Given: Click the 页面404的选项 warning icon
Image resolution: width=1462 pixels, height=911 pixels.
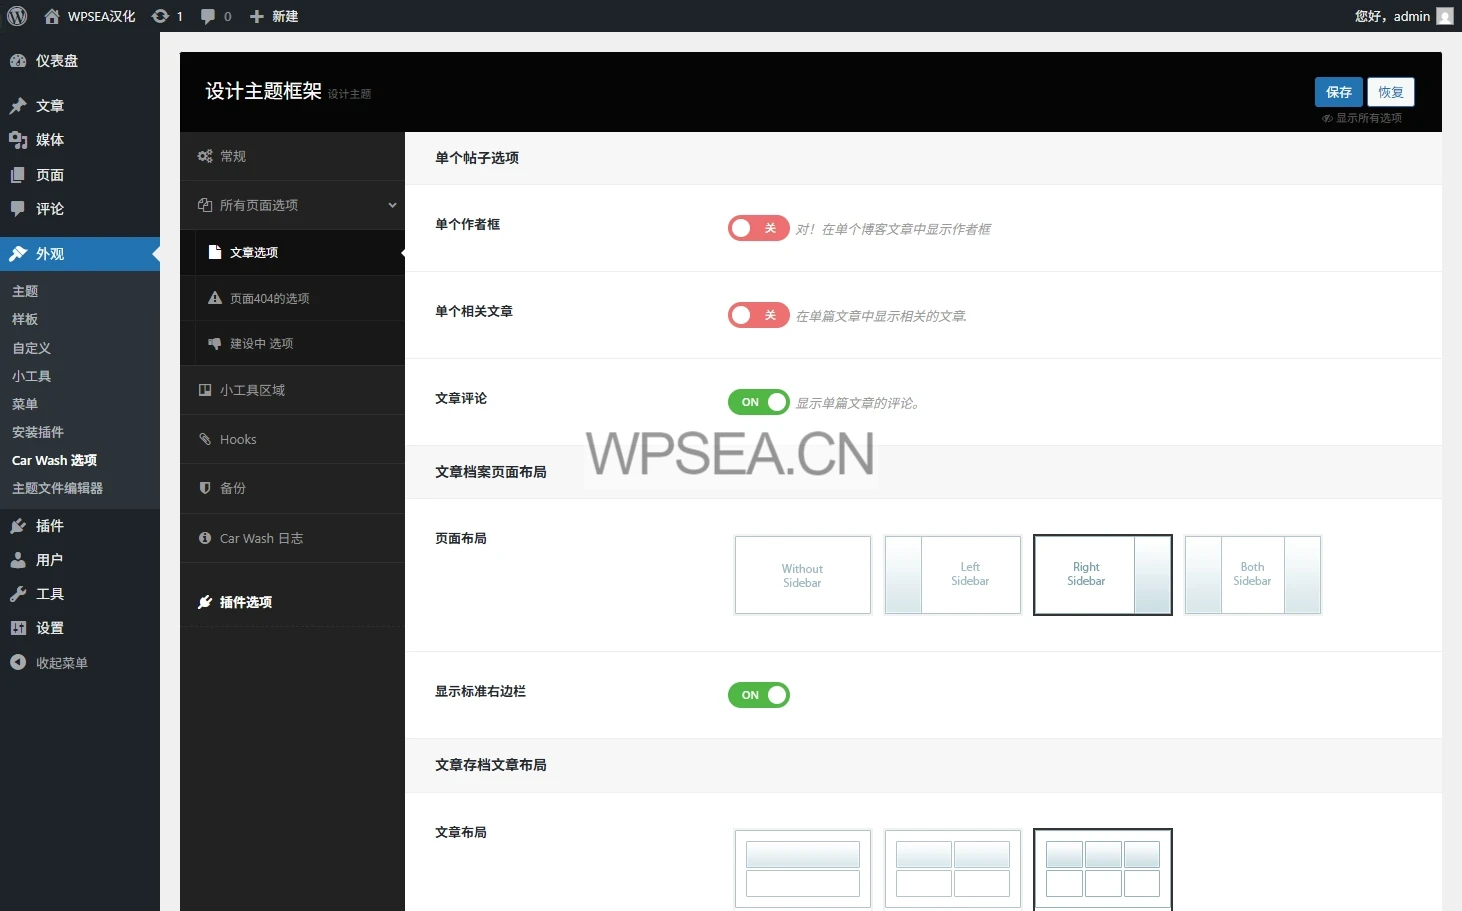Looking at the screenshot, I should tap(215, 298).
